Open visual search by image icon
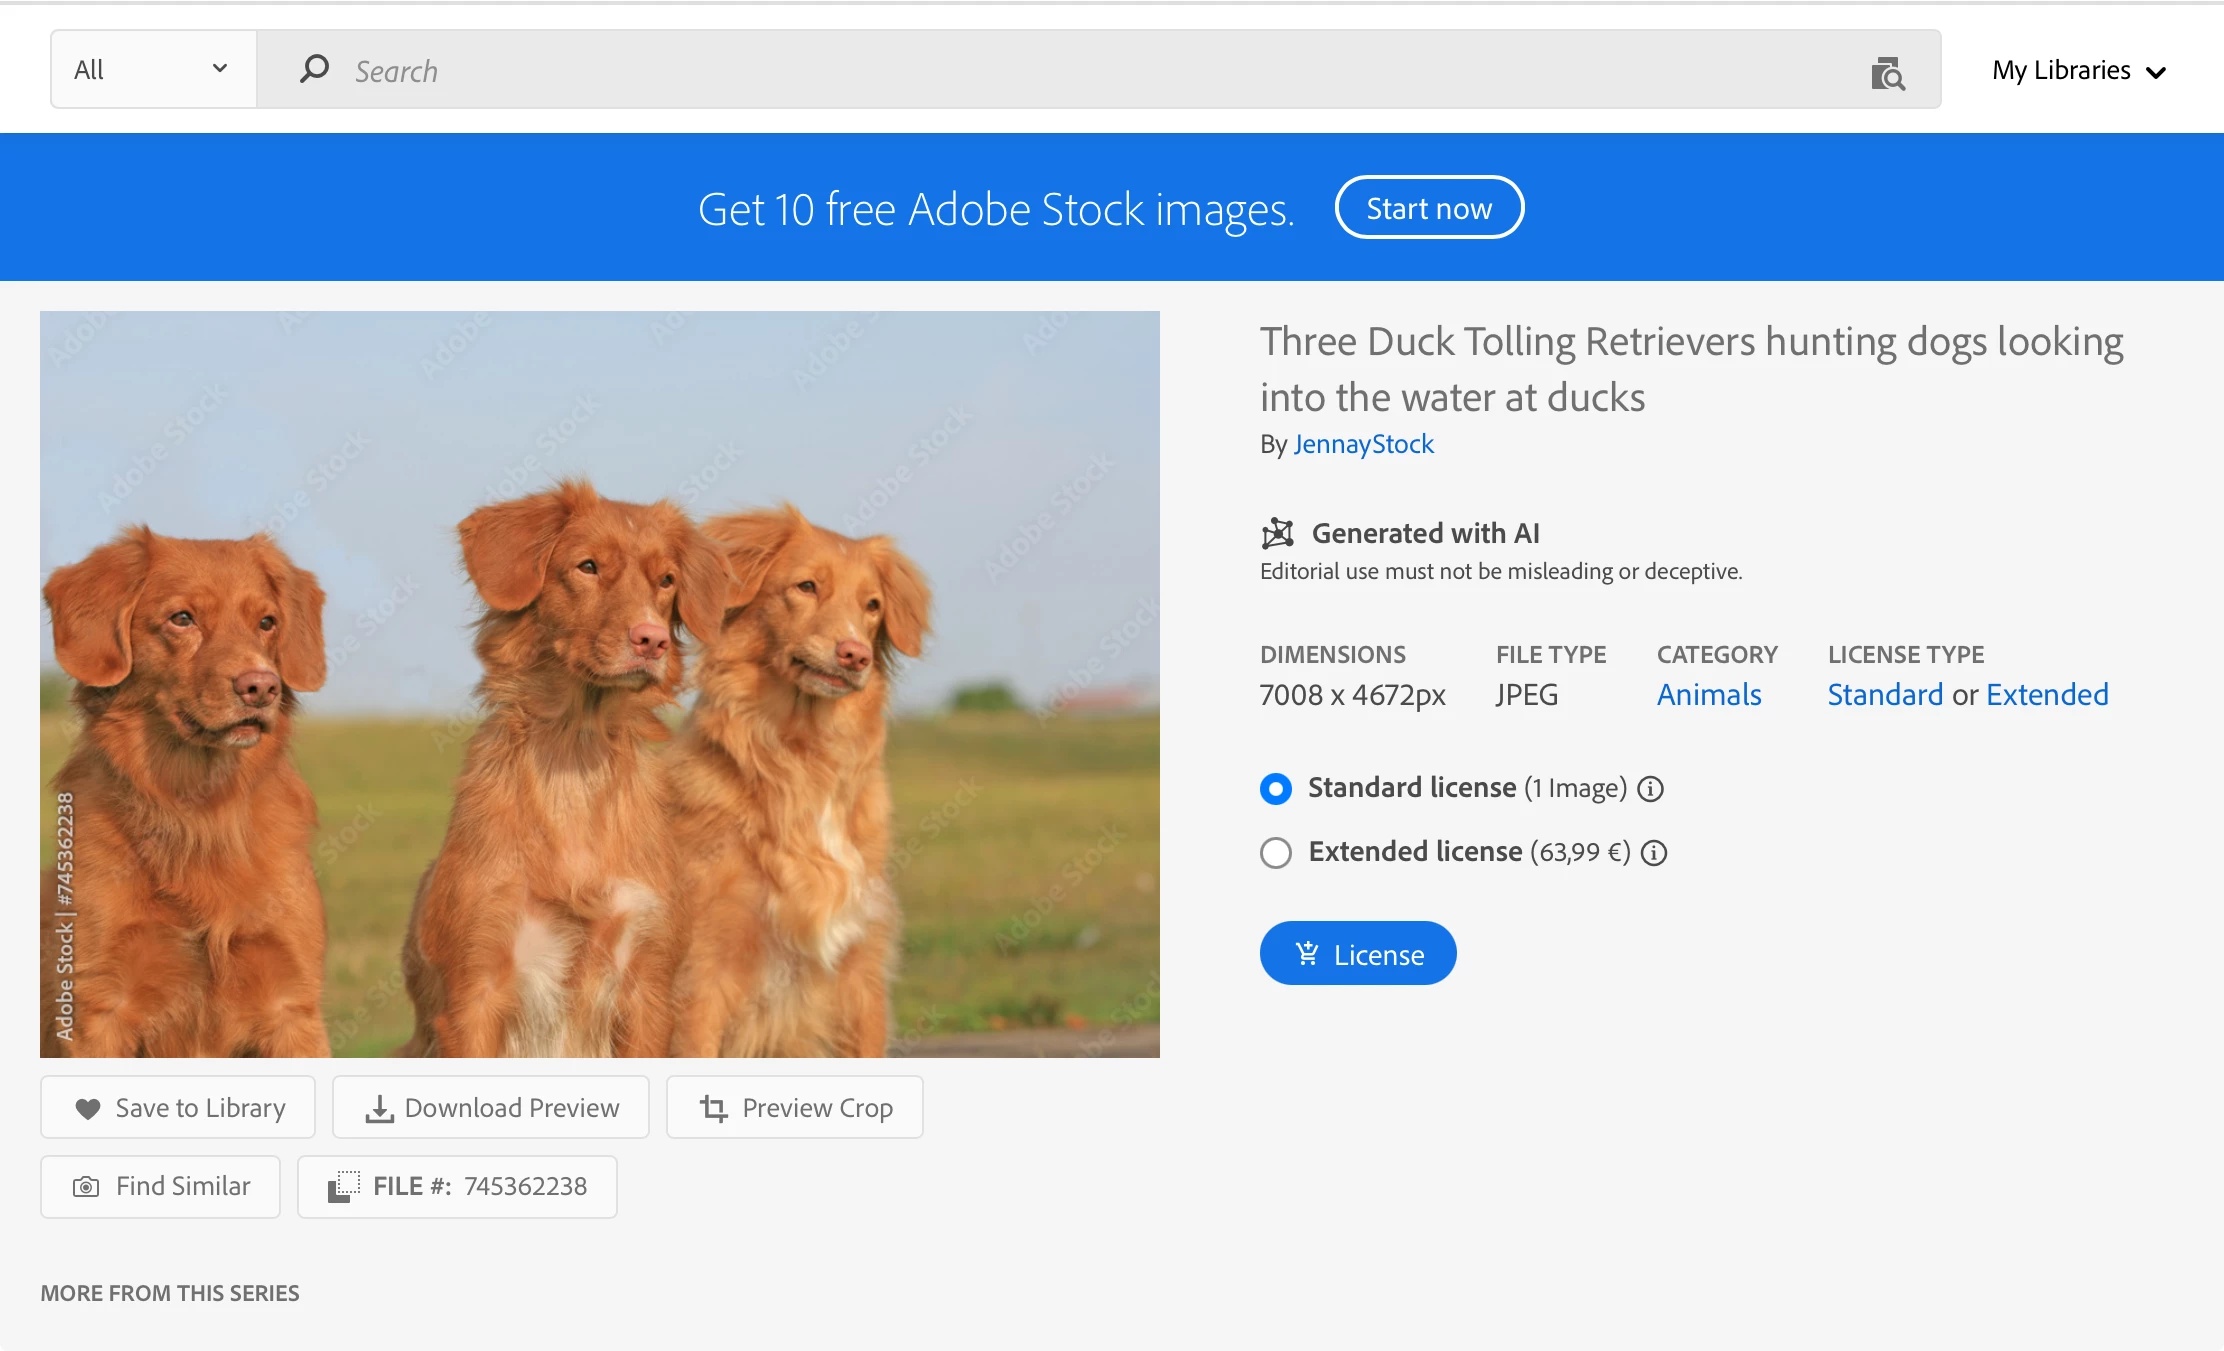The height and width of the screenshot is (1351, 2224). [1887, 73]
